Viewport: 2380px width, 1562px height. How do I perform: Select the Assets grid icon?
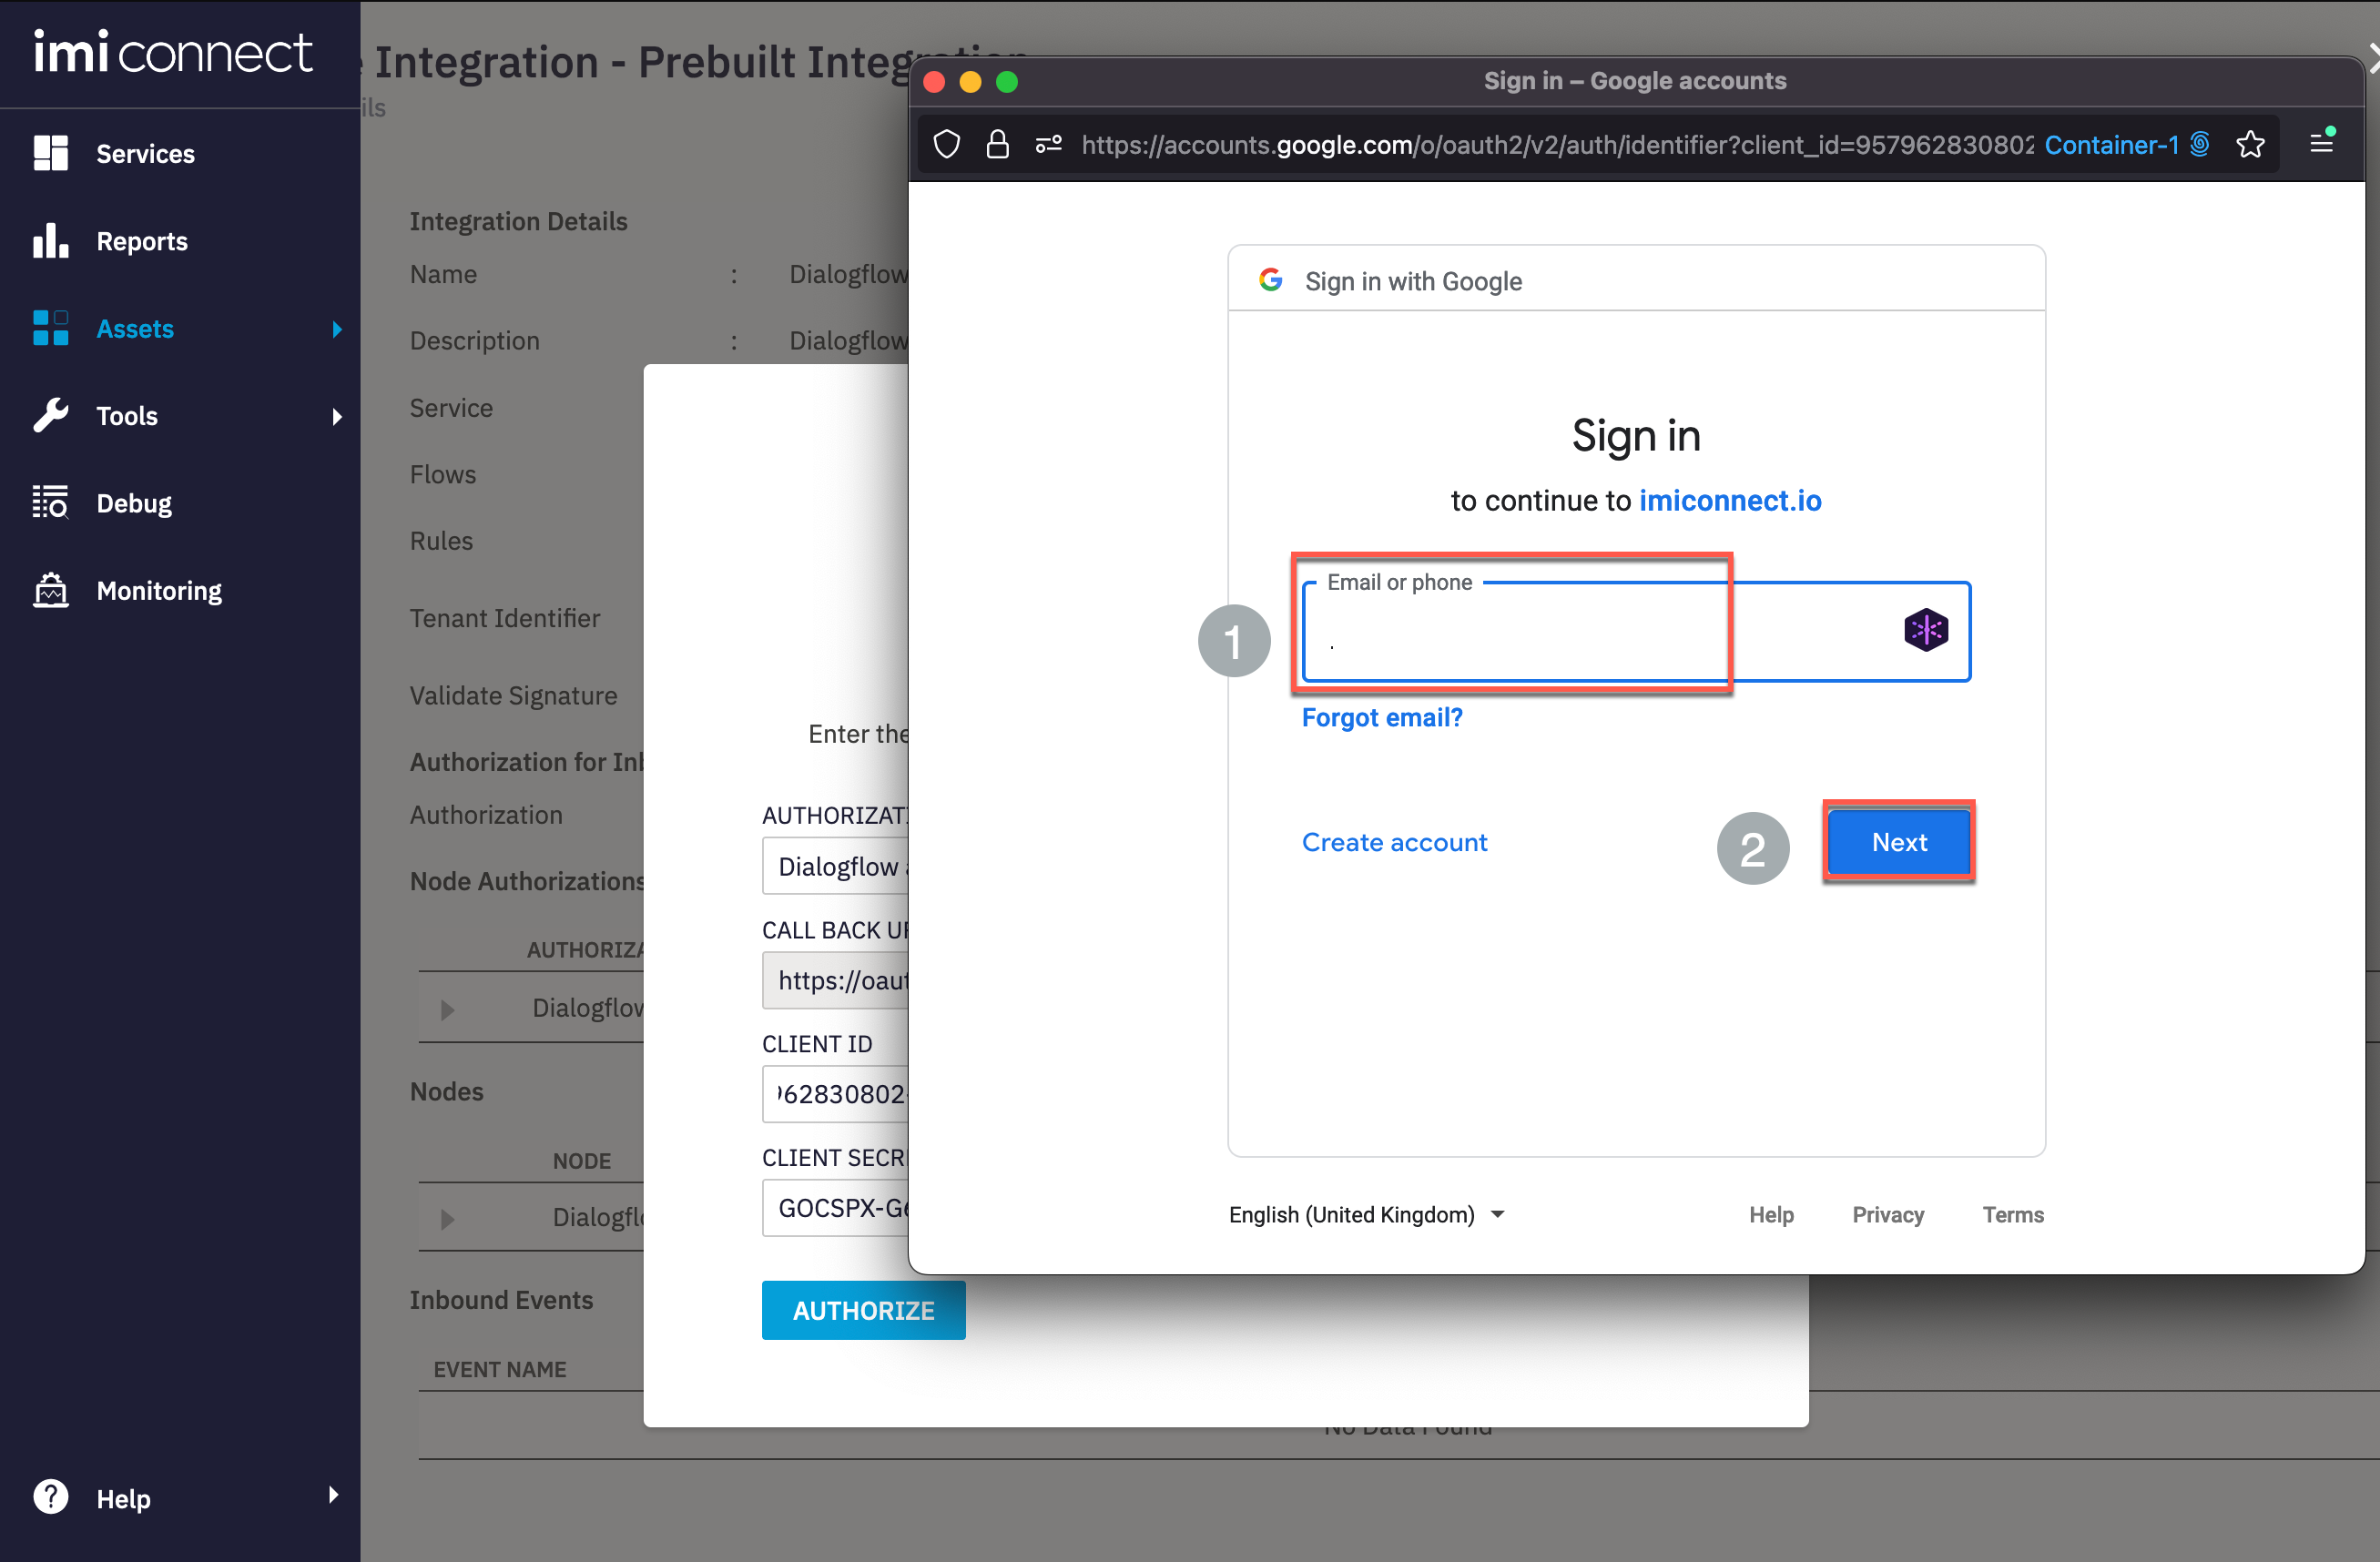pos(51,328)
